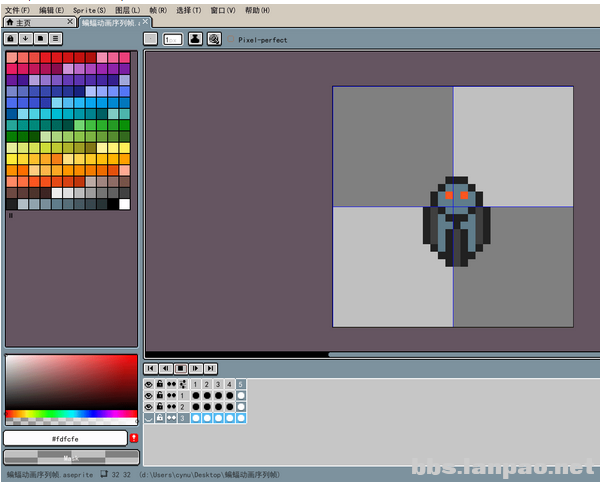Toggle the continuous icon of layer 2
This screenshot has height=484, width=600.
(171, 407)
